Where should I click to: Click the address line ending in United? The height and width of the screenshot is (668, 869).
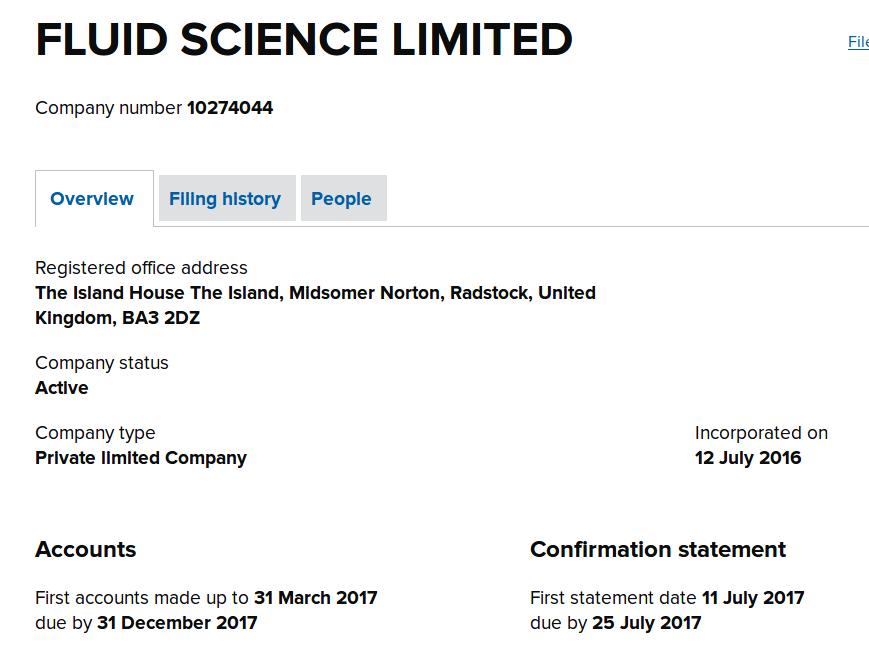click(x=315, y=293)
